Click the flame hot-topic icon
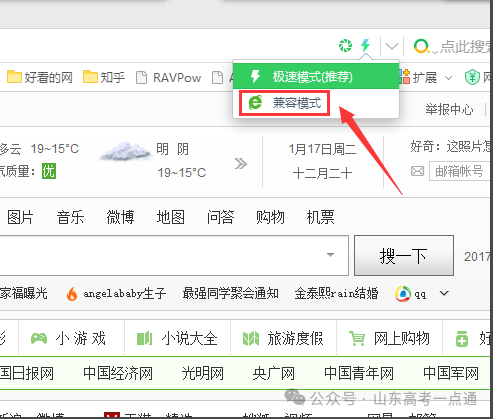The image size is (493, 419). 72,294
